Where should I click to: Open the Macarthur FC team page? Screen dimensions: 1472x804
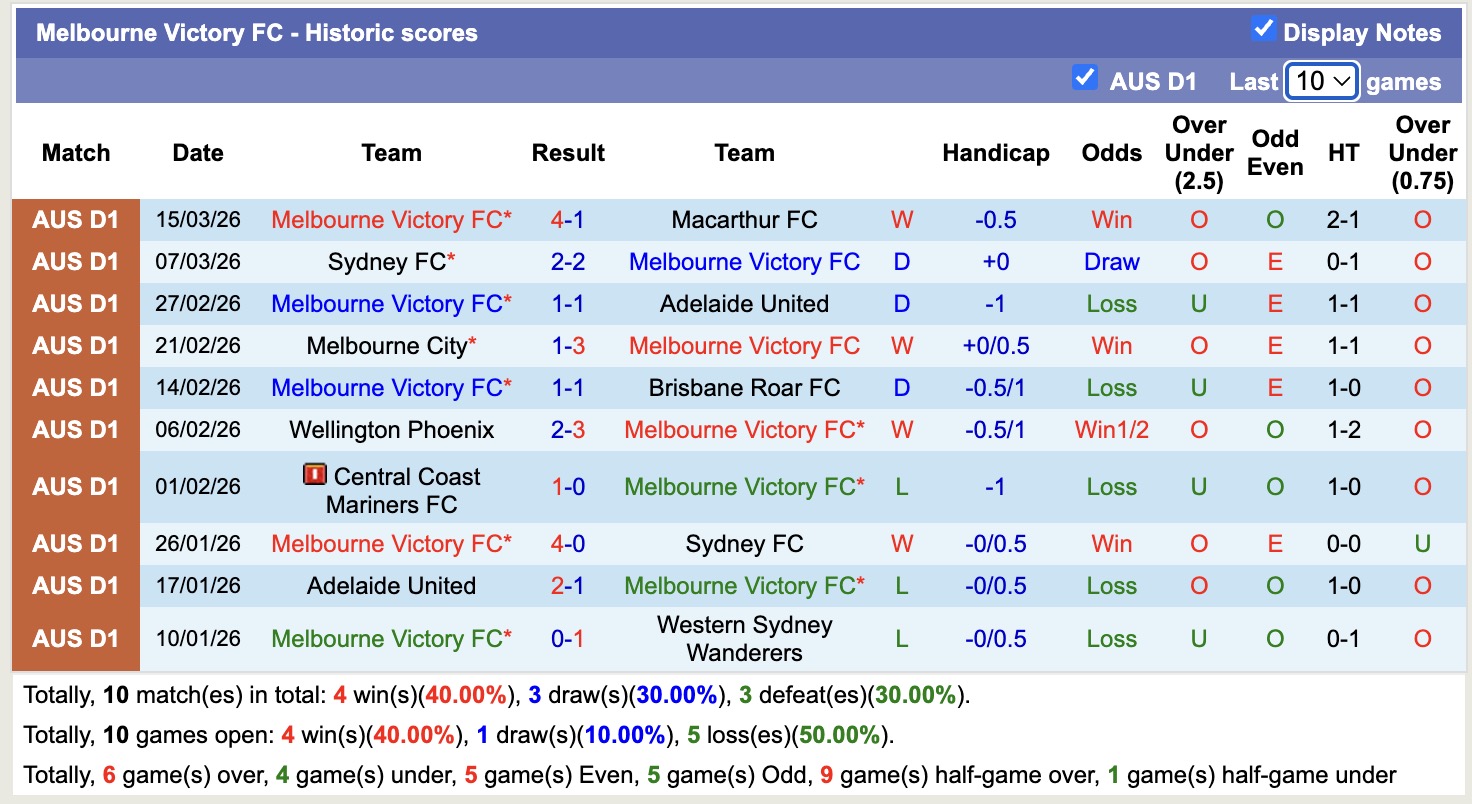pyautogui.click(x=744, y=219)
